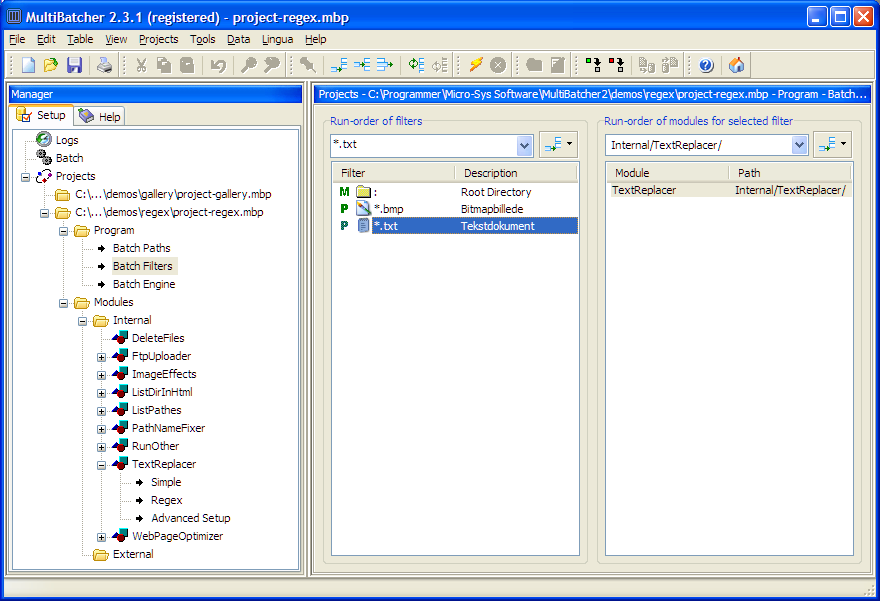Select the Simple item under TextReplacer

pyautogui.click(x=166, y=482)
